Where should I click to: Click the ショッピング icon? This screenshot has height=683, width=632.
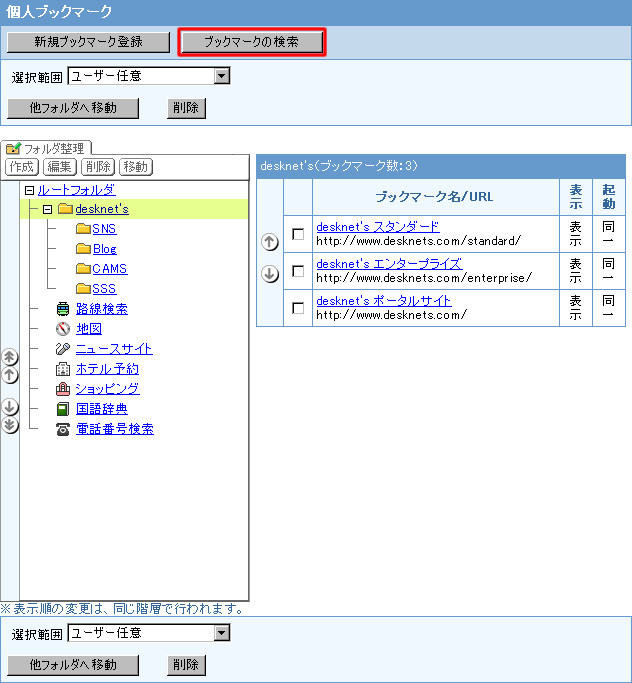(x=63, y=389)
